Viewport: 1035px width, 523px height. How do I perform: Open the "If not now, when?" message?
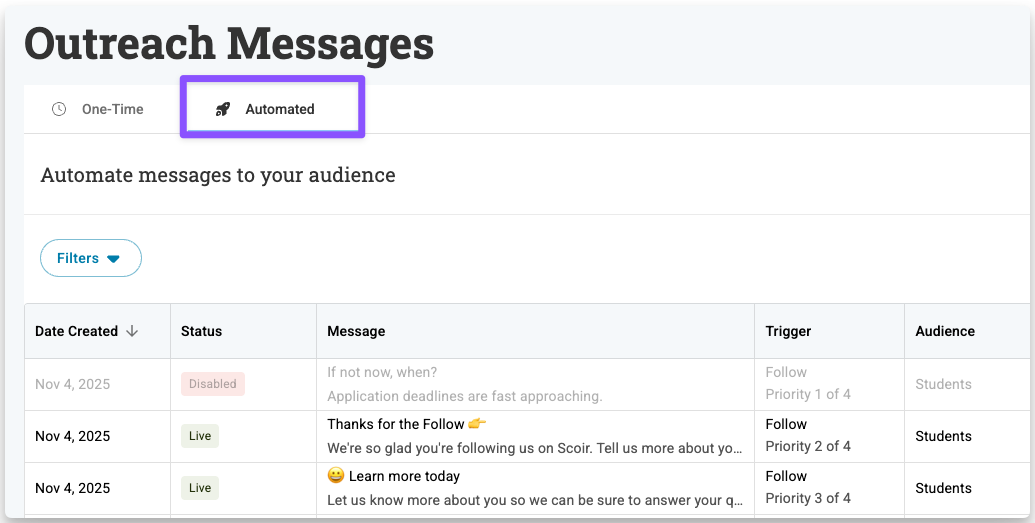click(382, 373)
